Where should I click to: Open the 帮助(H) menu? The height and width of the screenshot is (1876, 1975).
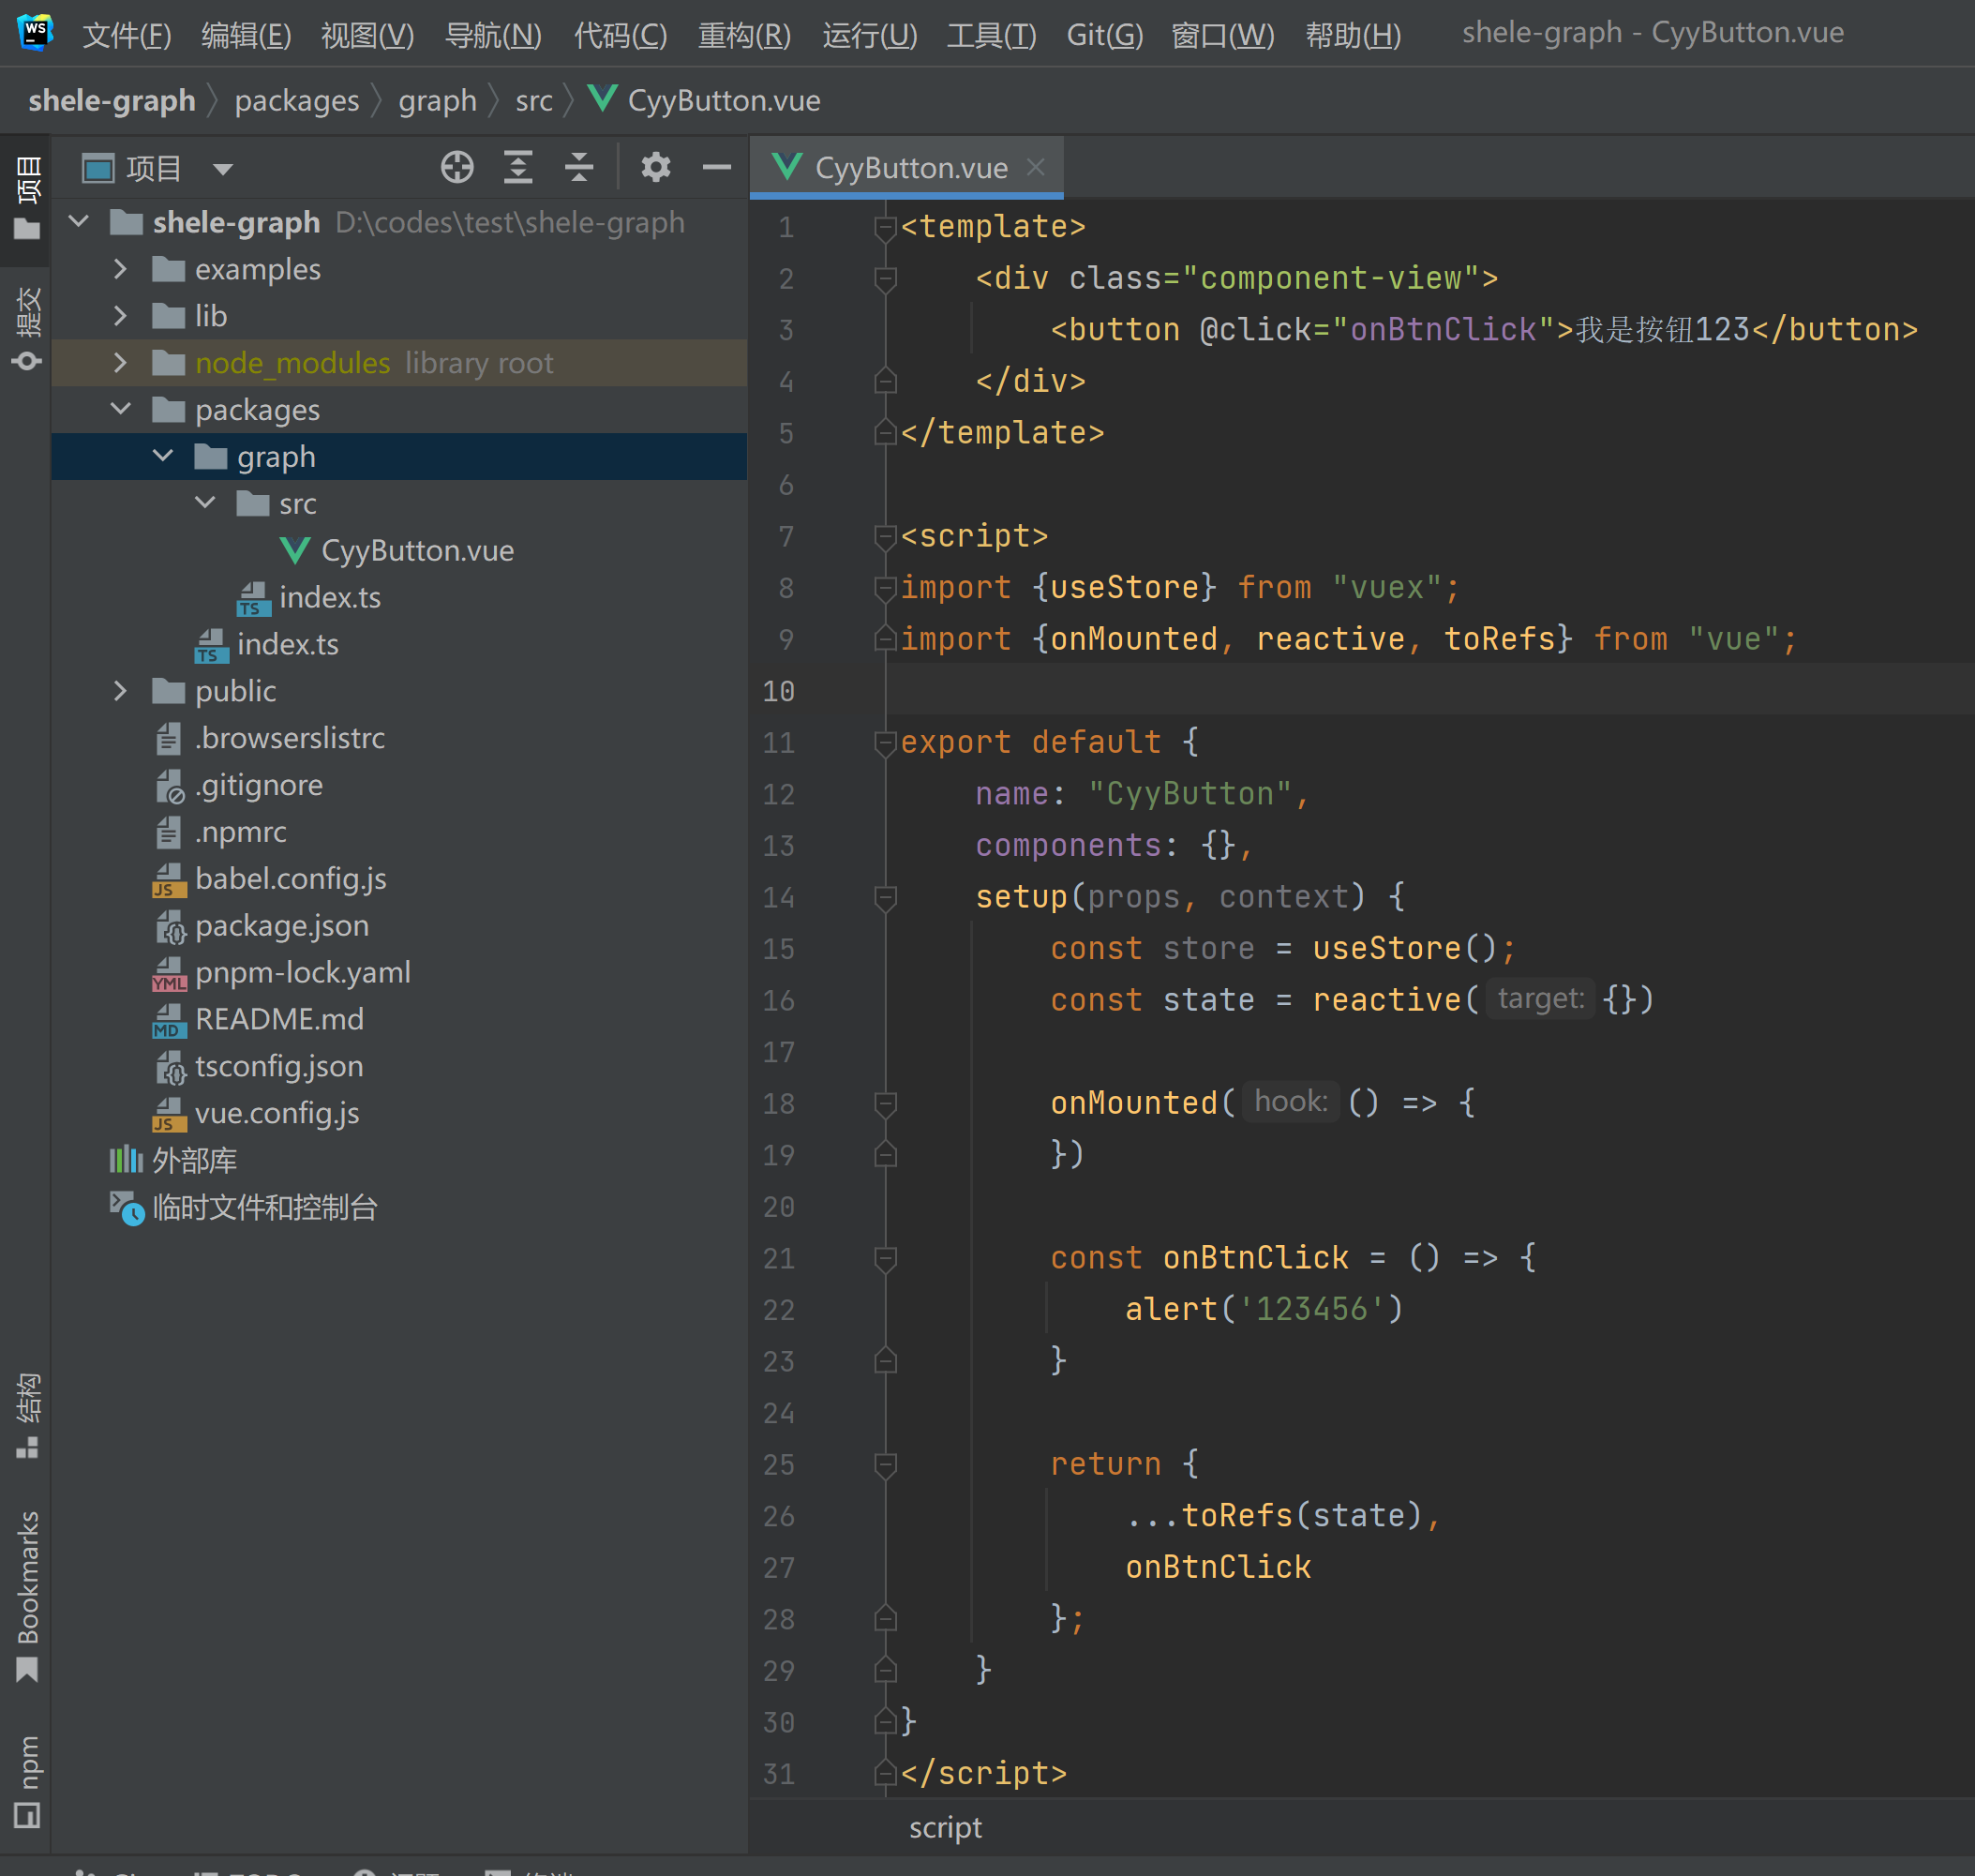coord(1353,35)
